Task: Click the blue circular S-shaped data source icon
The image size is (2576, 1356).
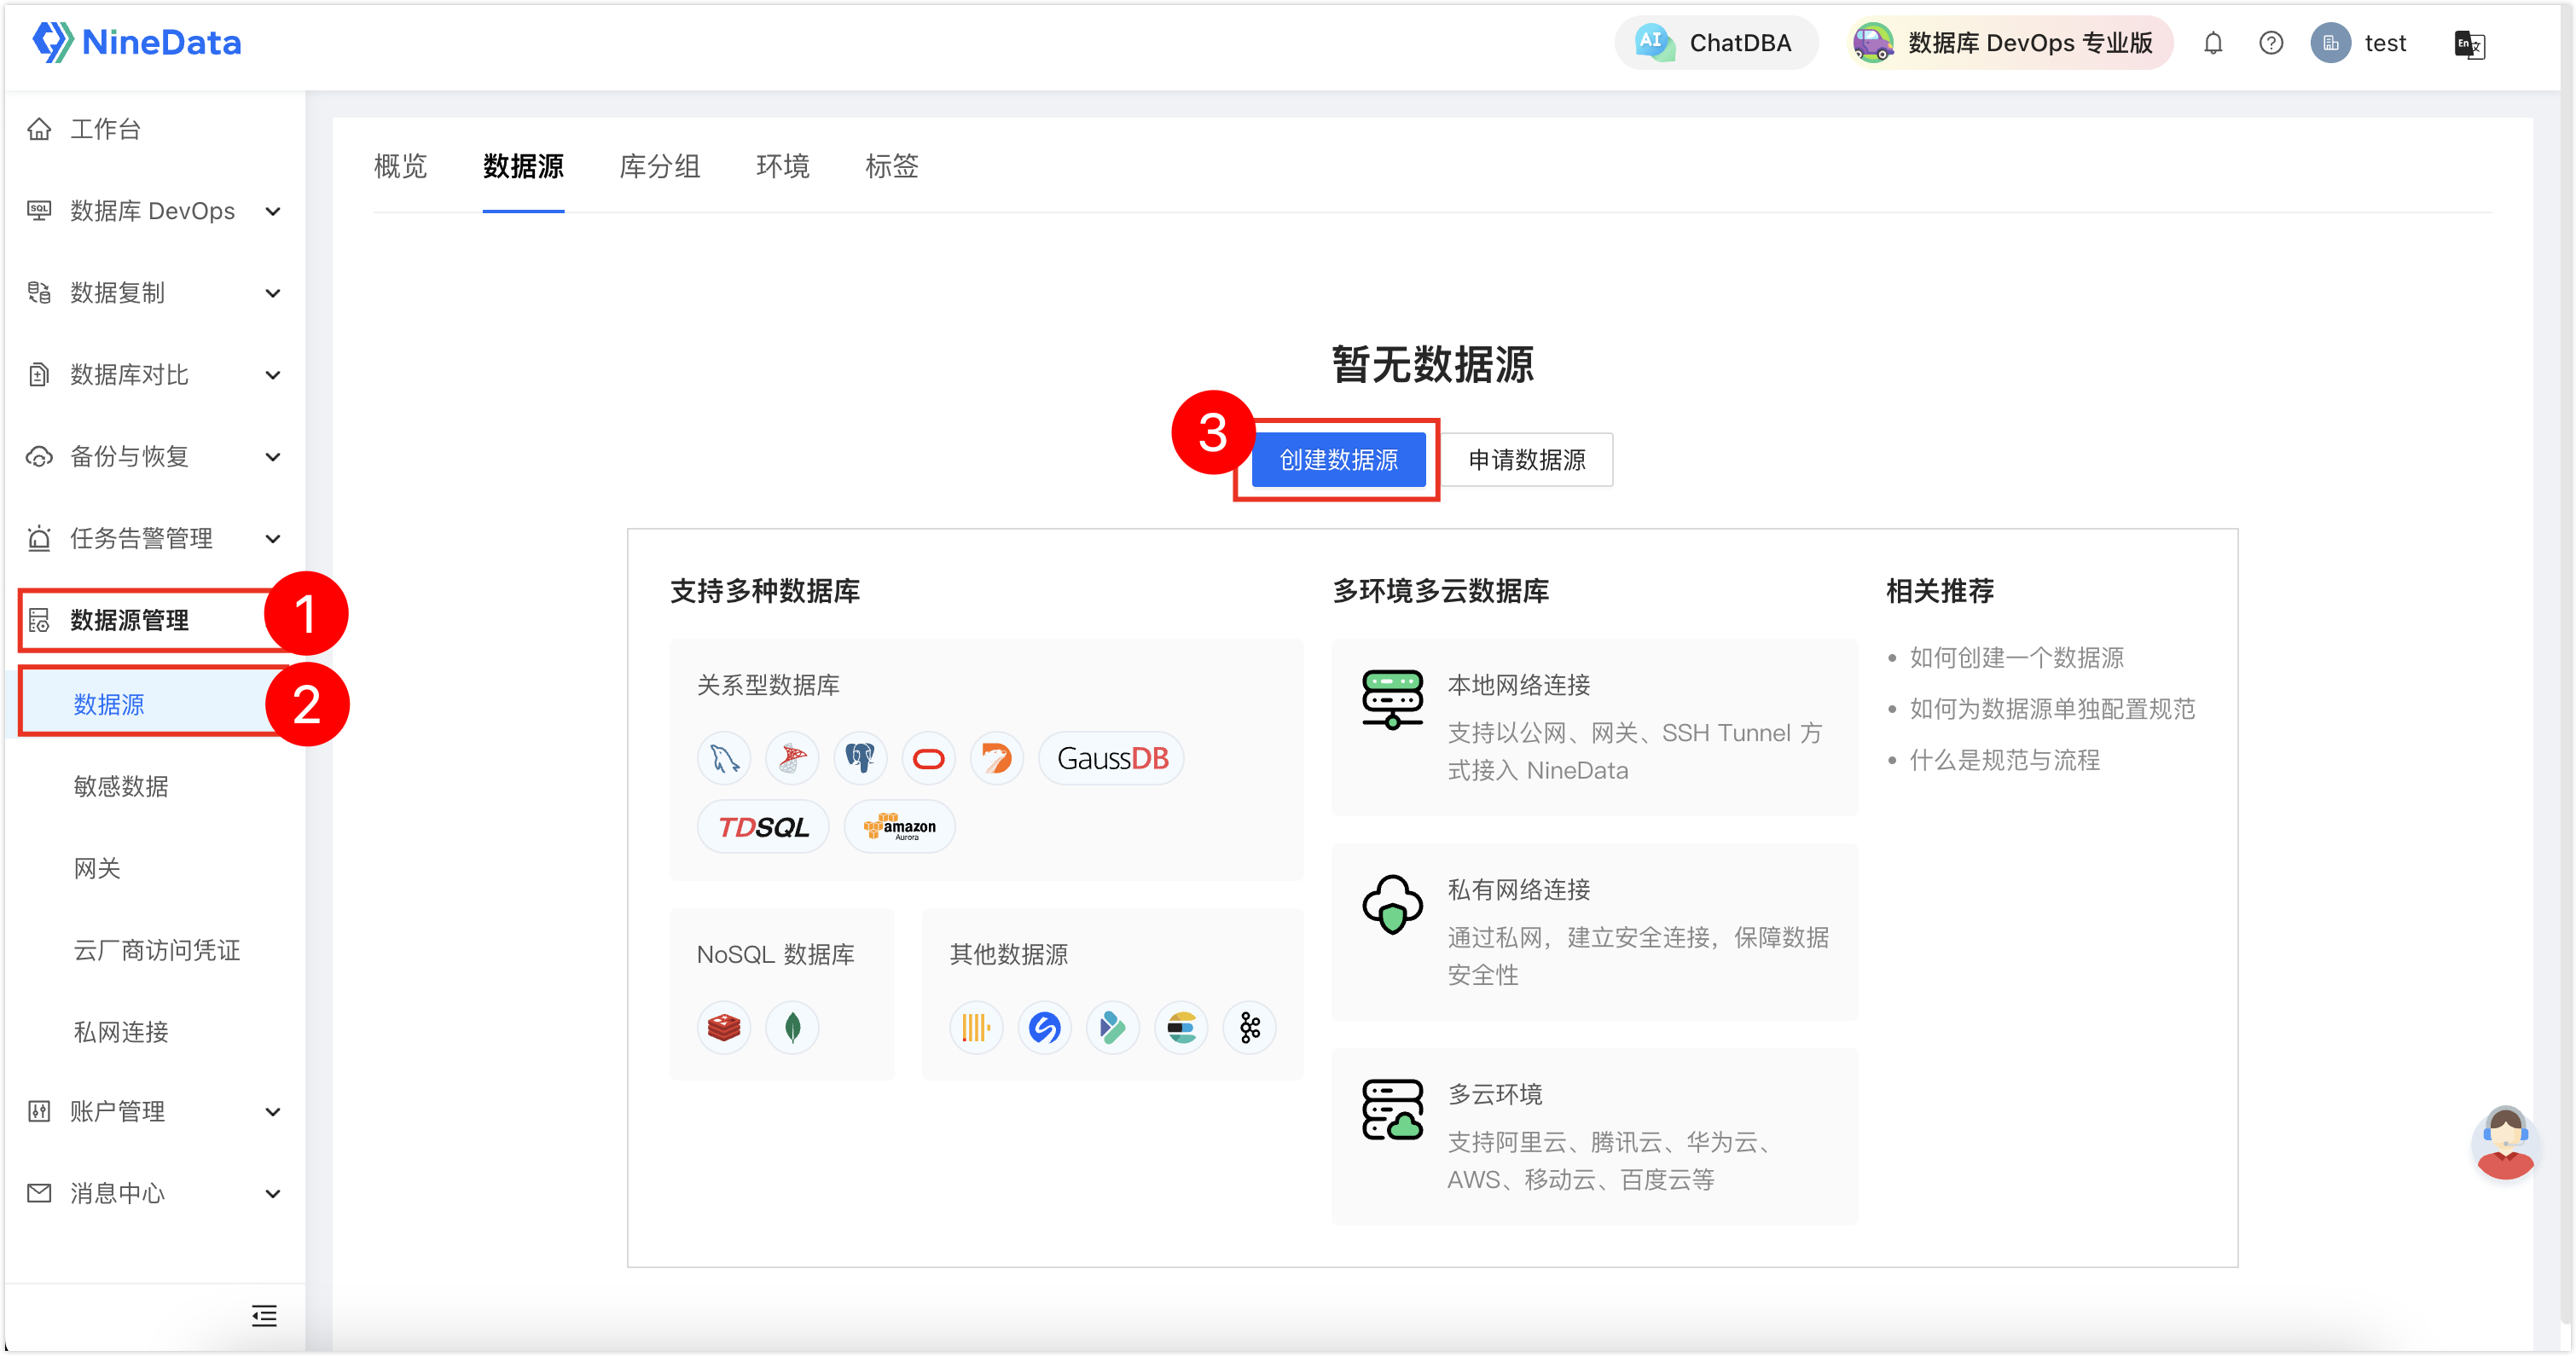Action: tap(1045, 1028)
